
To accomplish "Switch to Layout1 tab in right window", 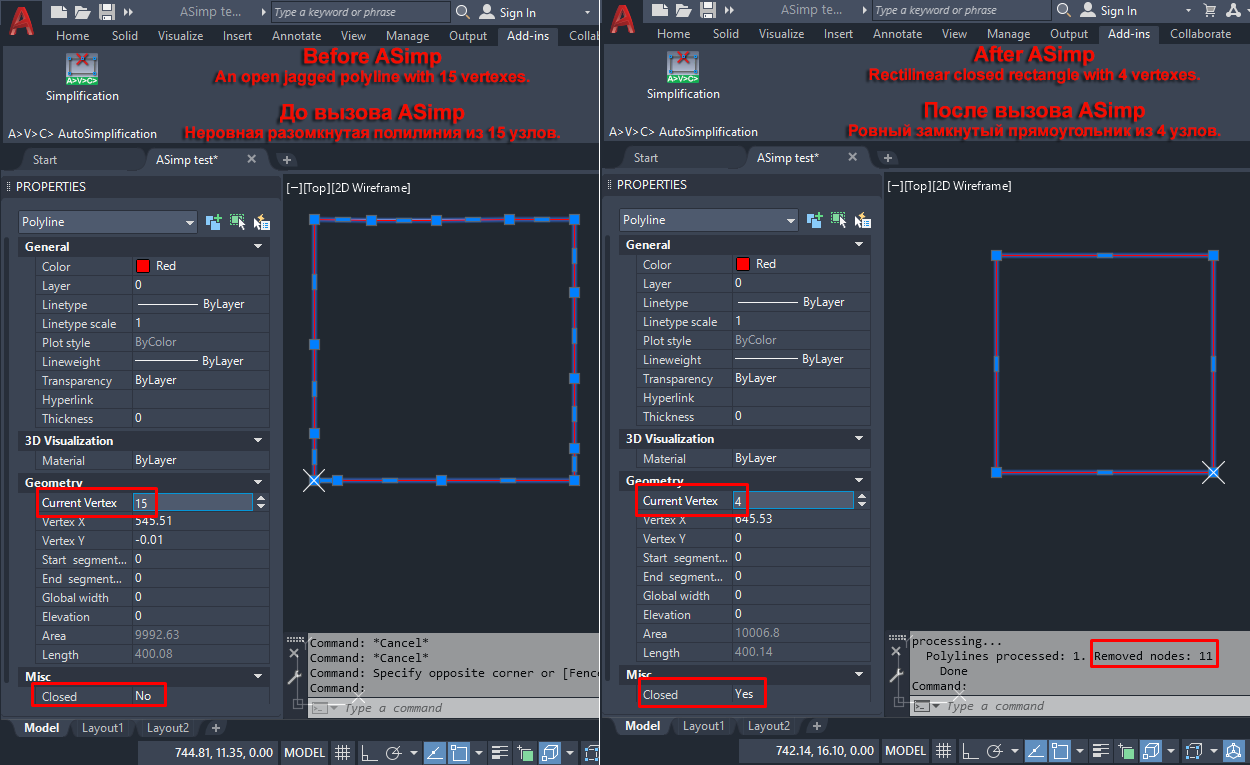I will (703, 725).
